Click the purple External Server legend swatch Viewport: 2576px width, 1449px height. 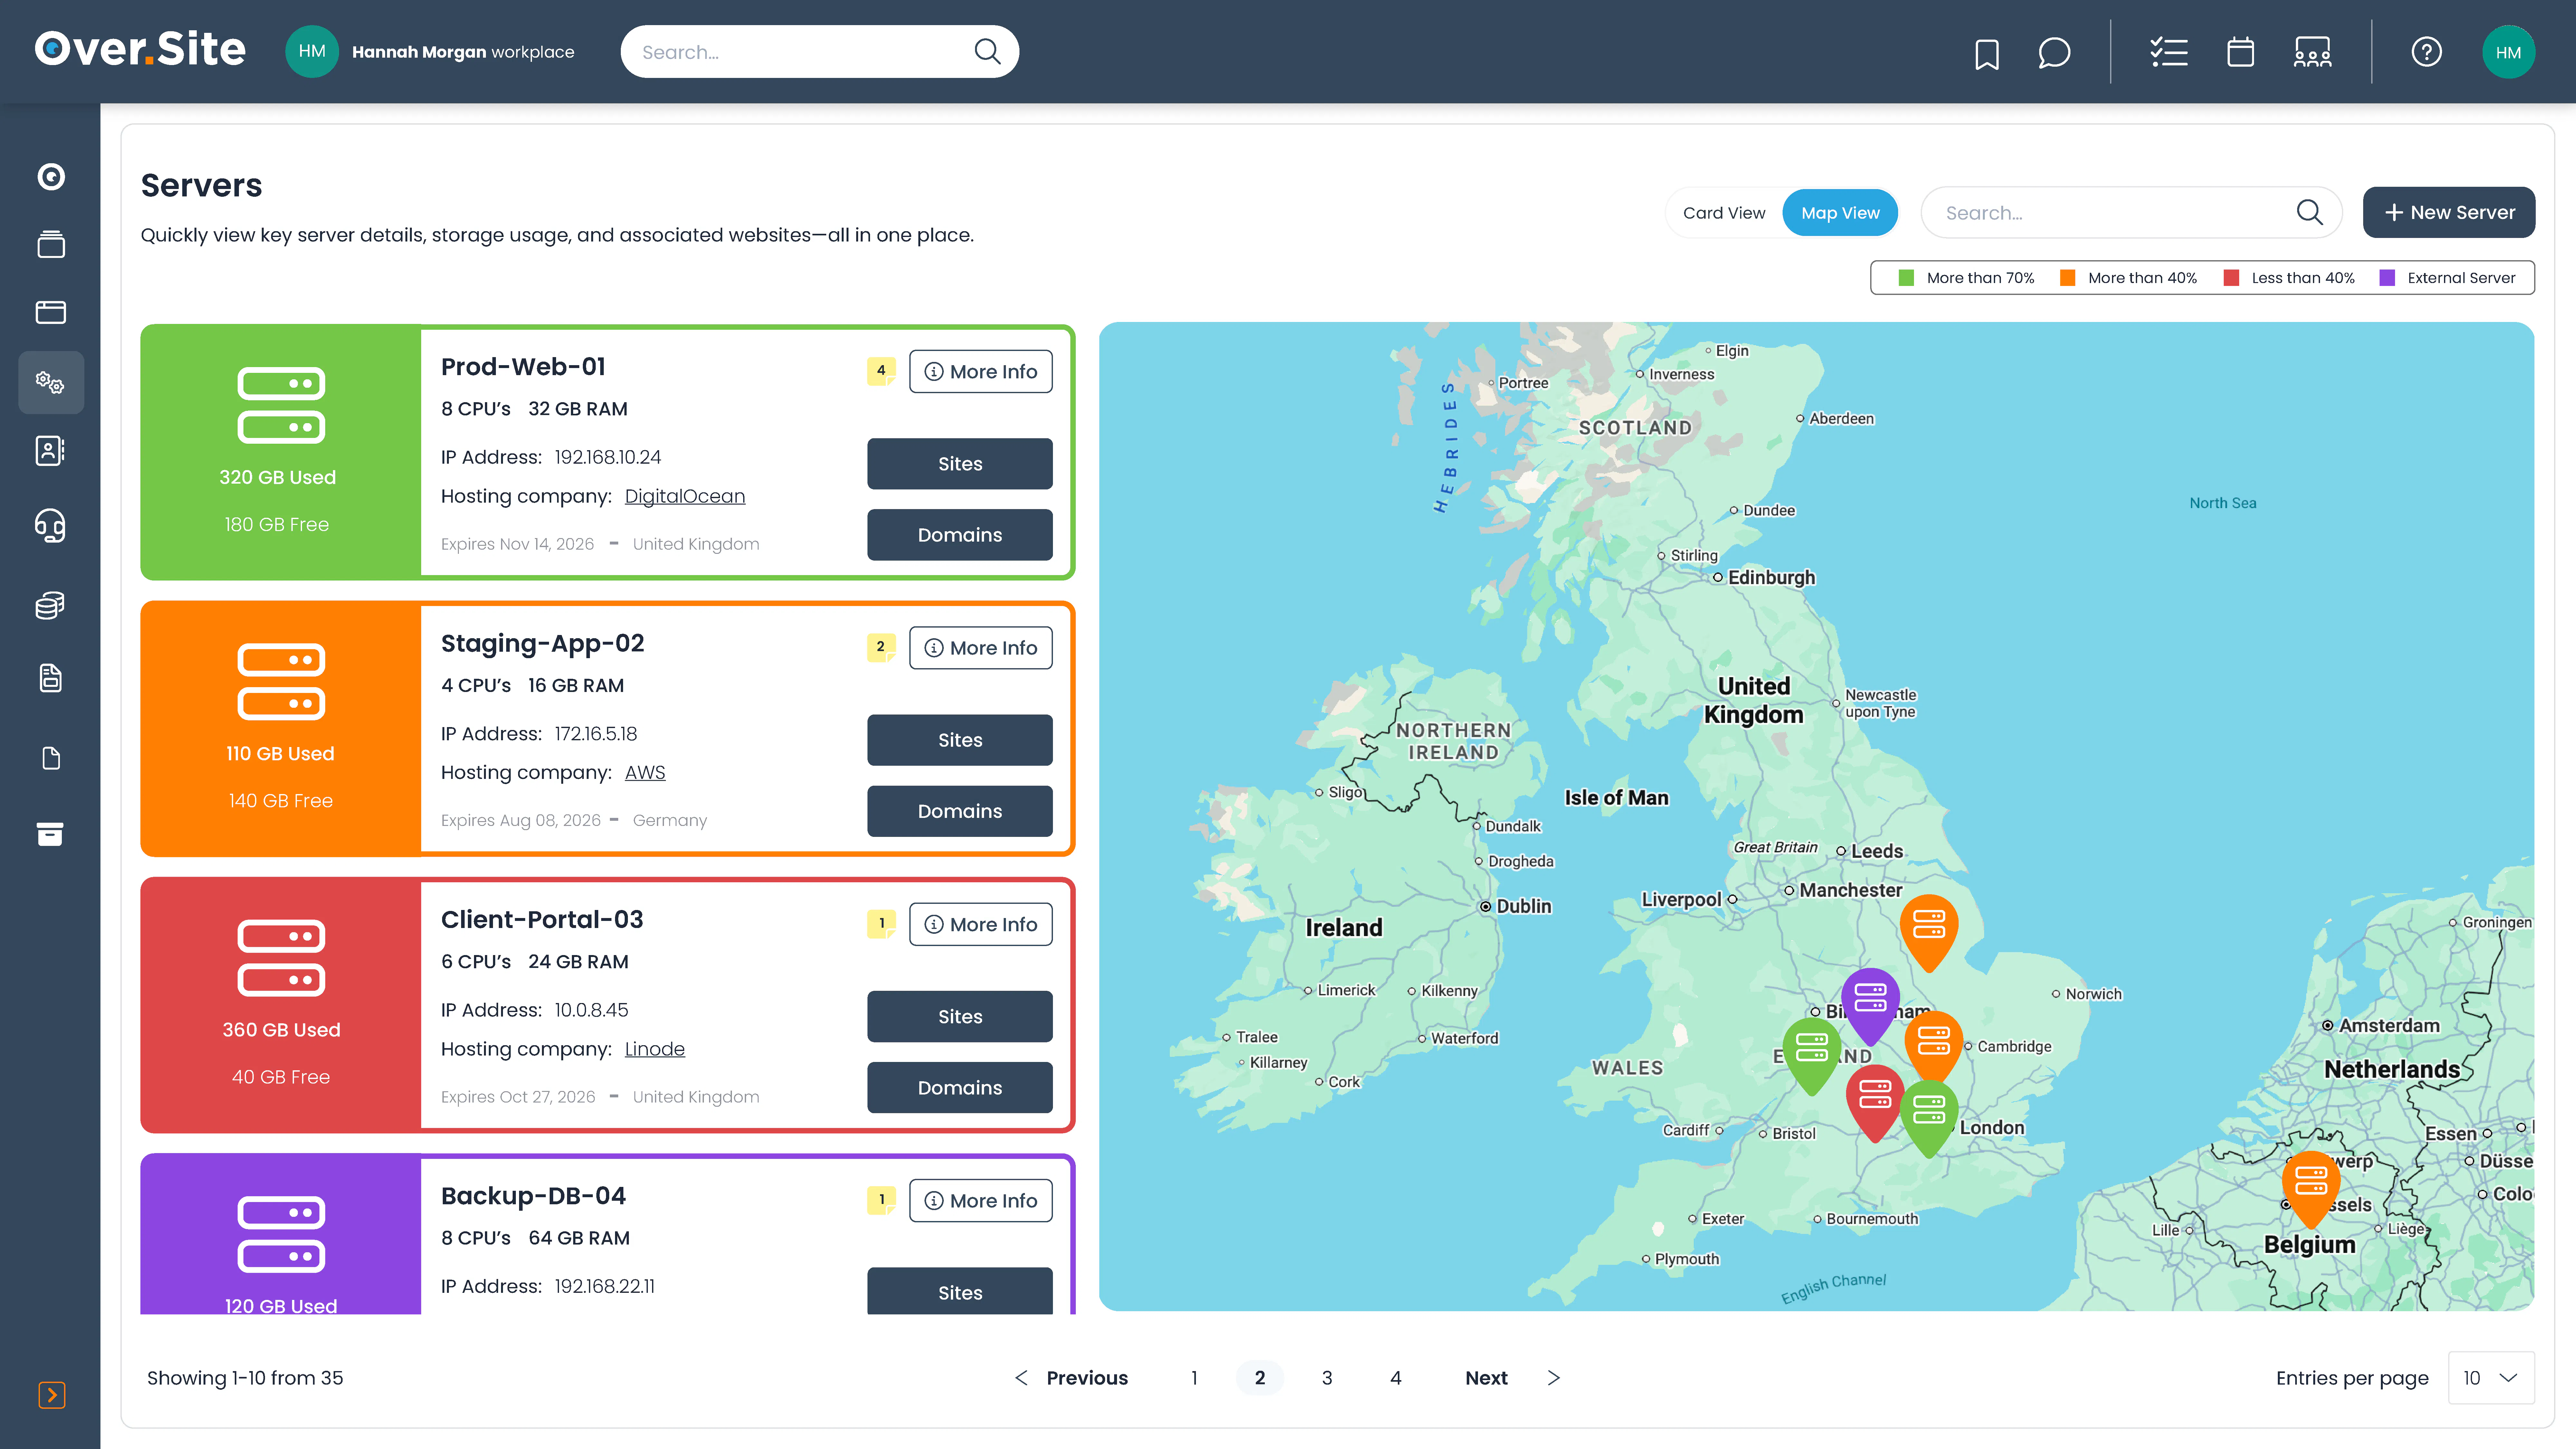(2387, 278)
